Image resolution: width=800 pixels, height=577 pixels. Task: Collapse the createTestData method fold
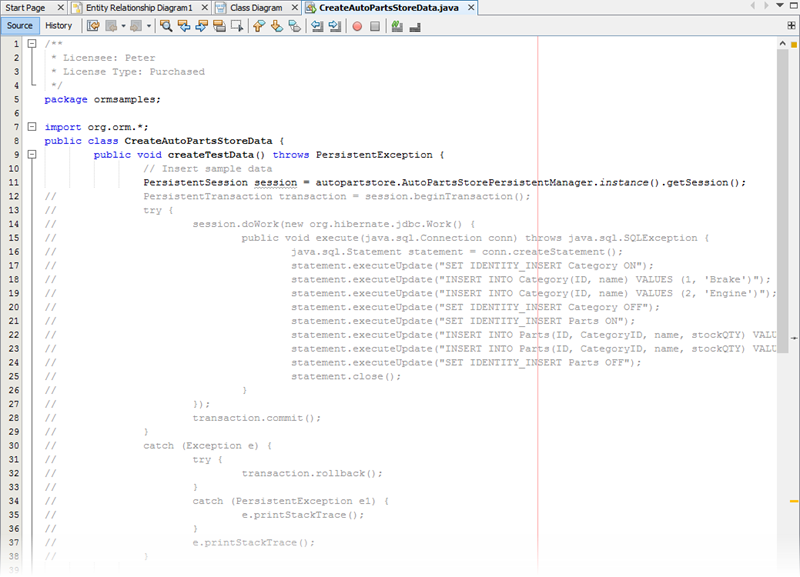[32, 155]
